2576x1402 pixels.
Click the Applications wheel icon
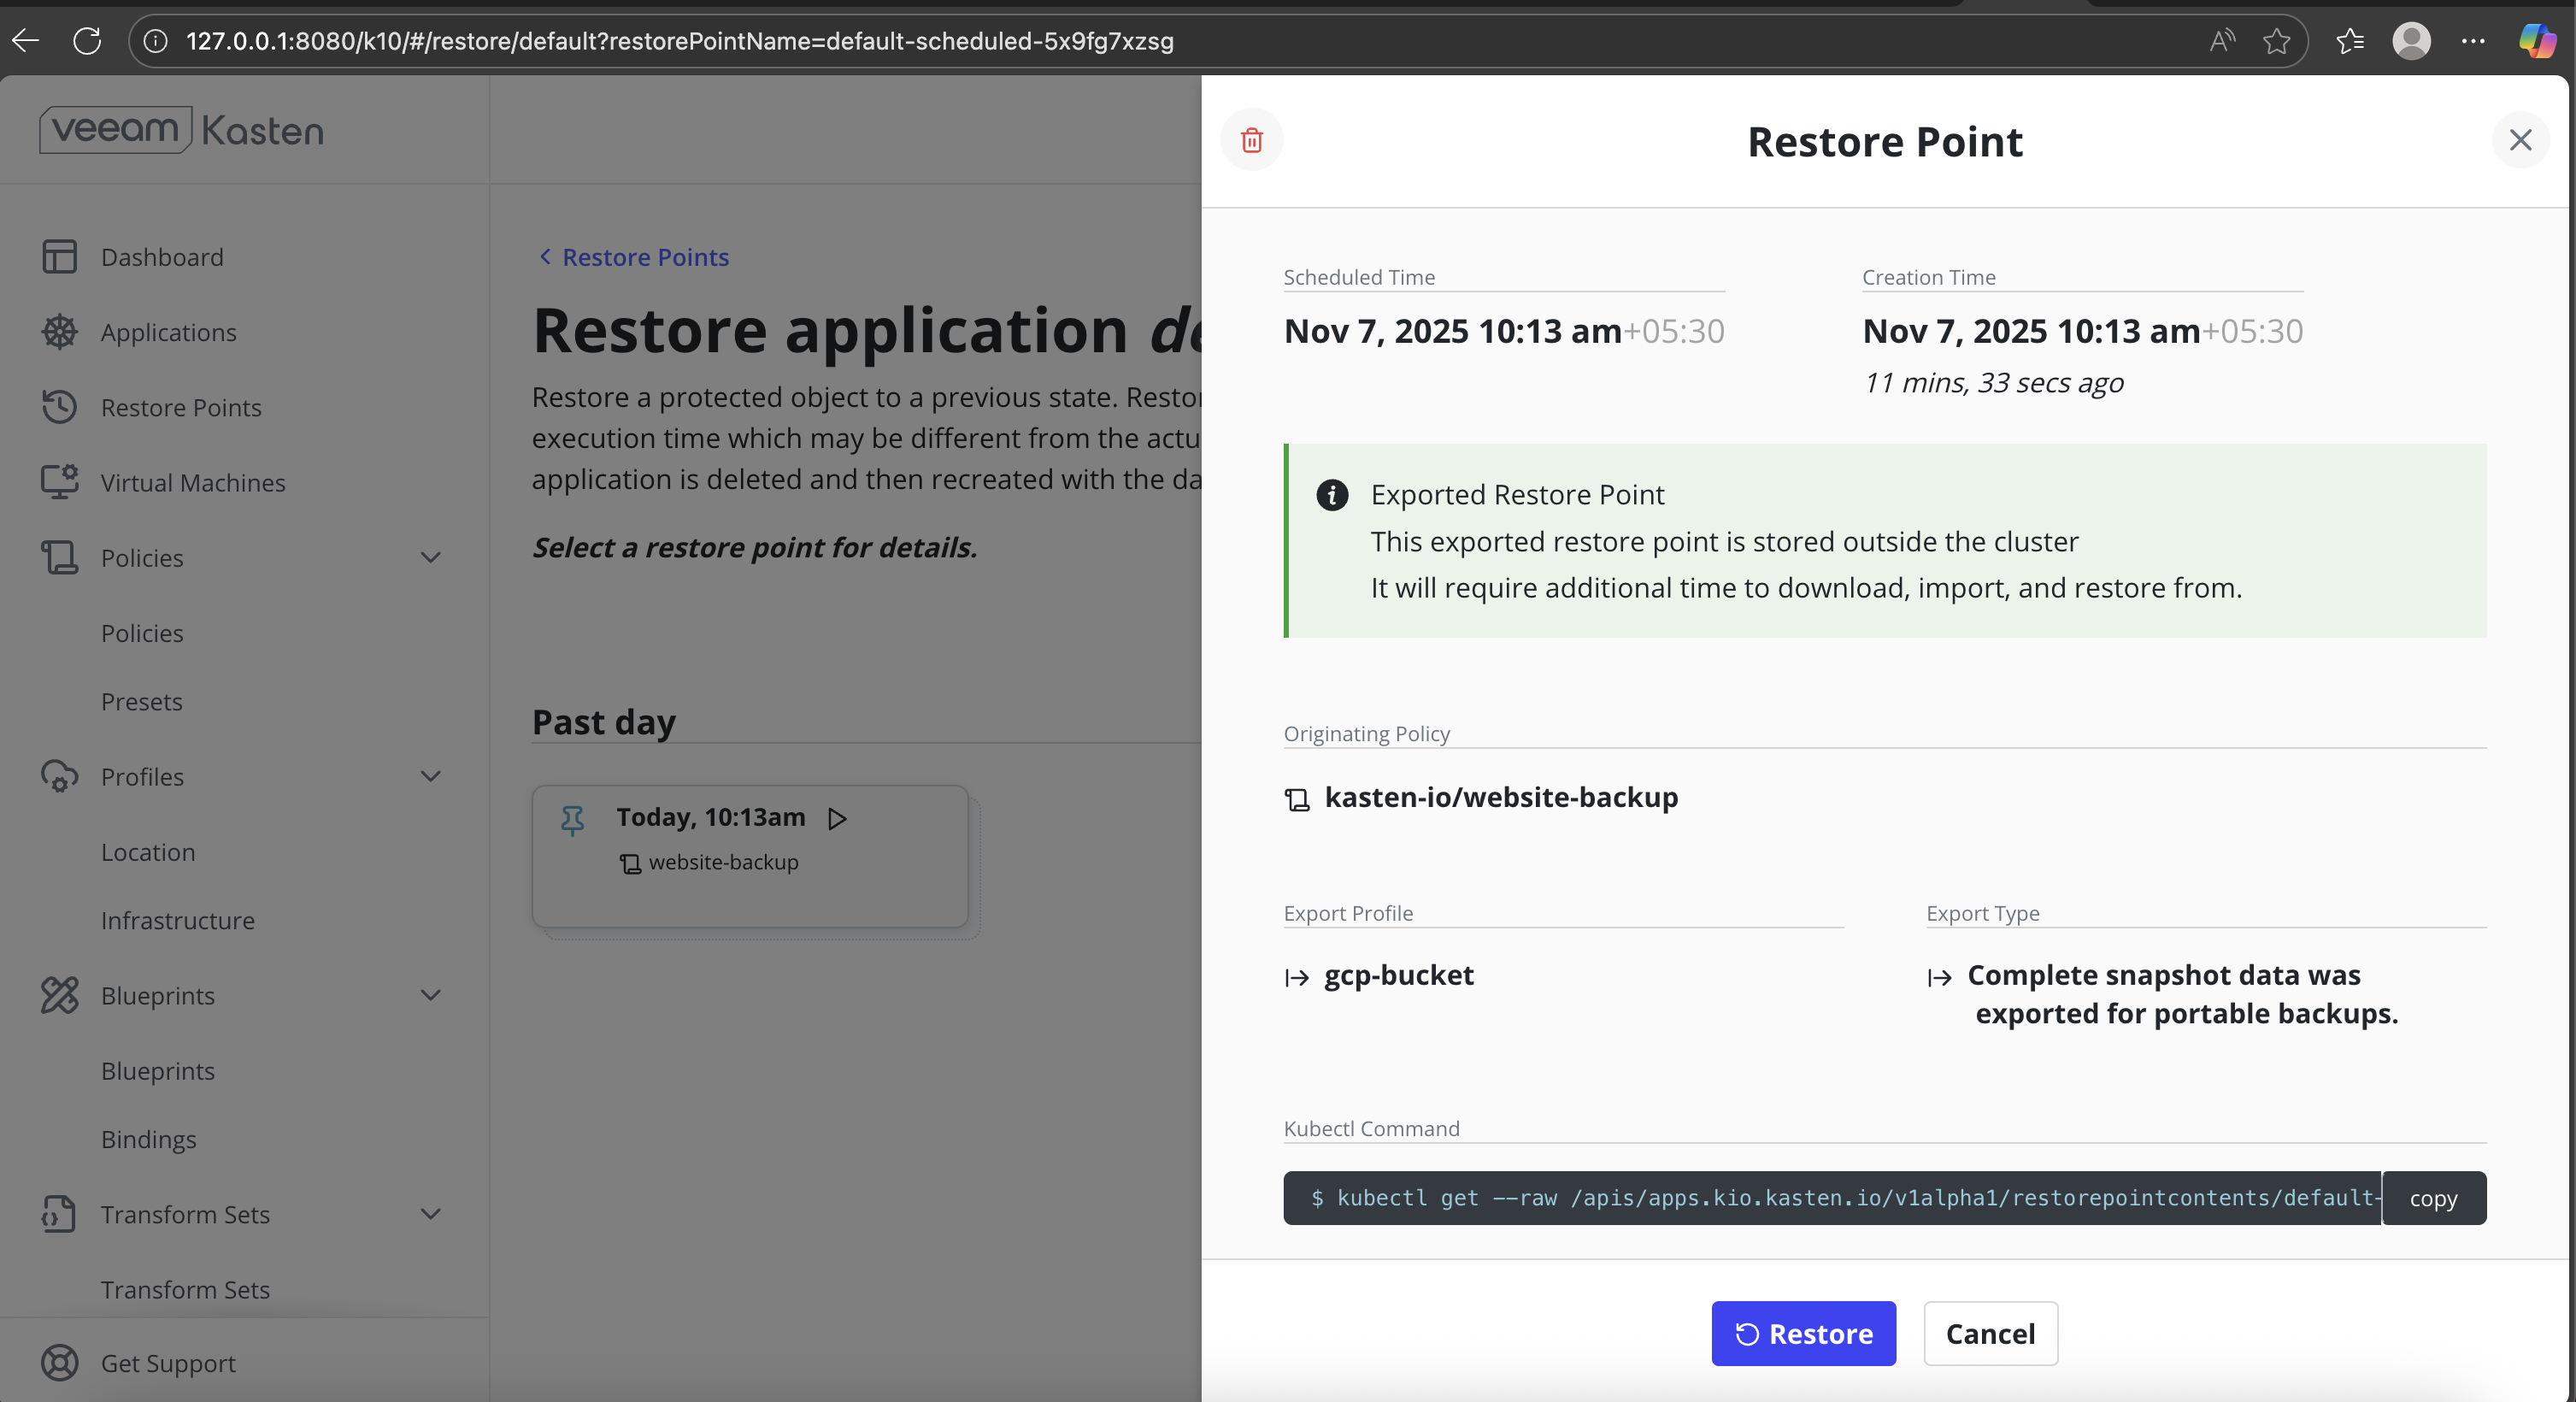coord(59,332)
